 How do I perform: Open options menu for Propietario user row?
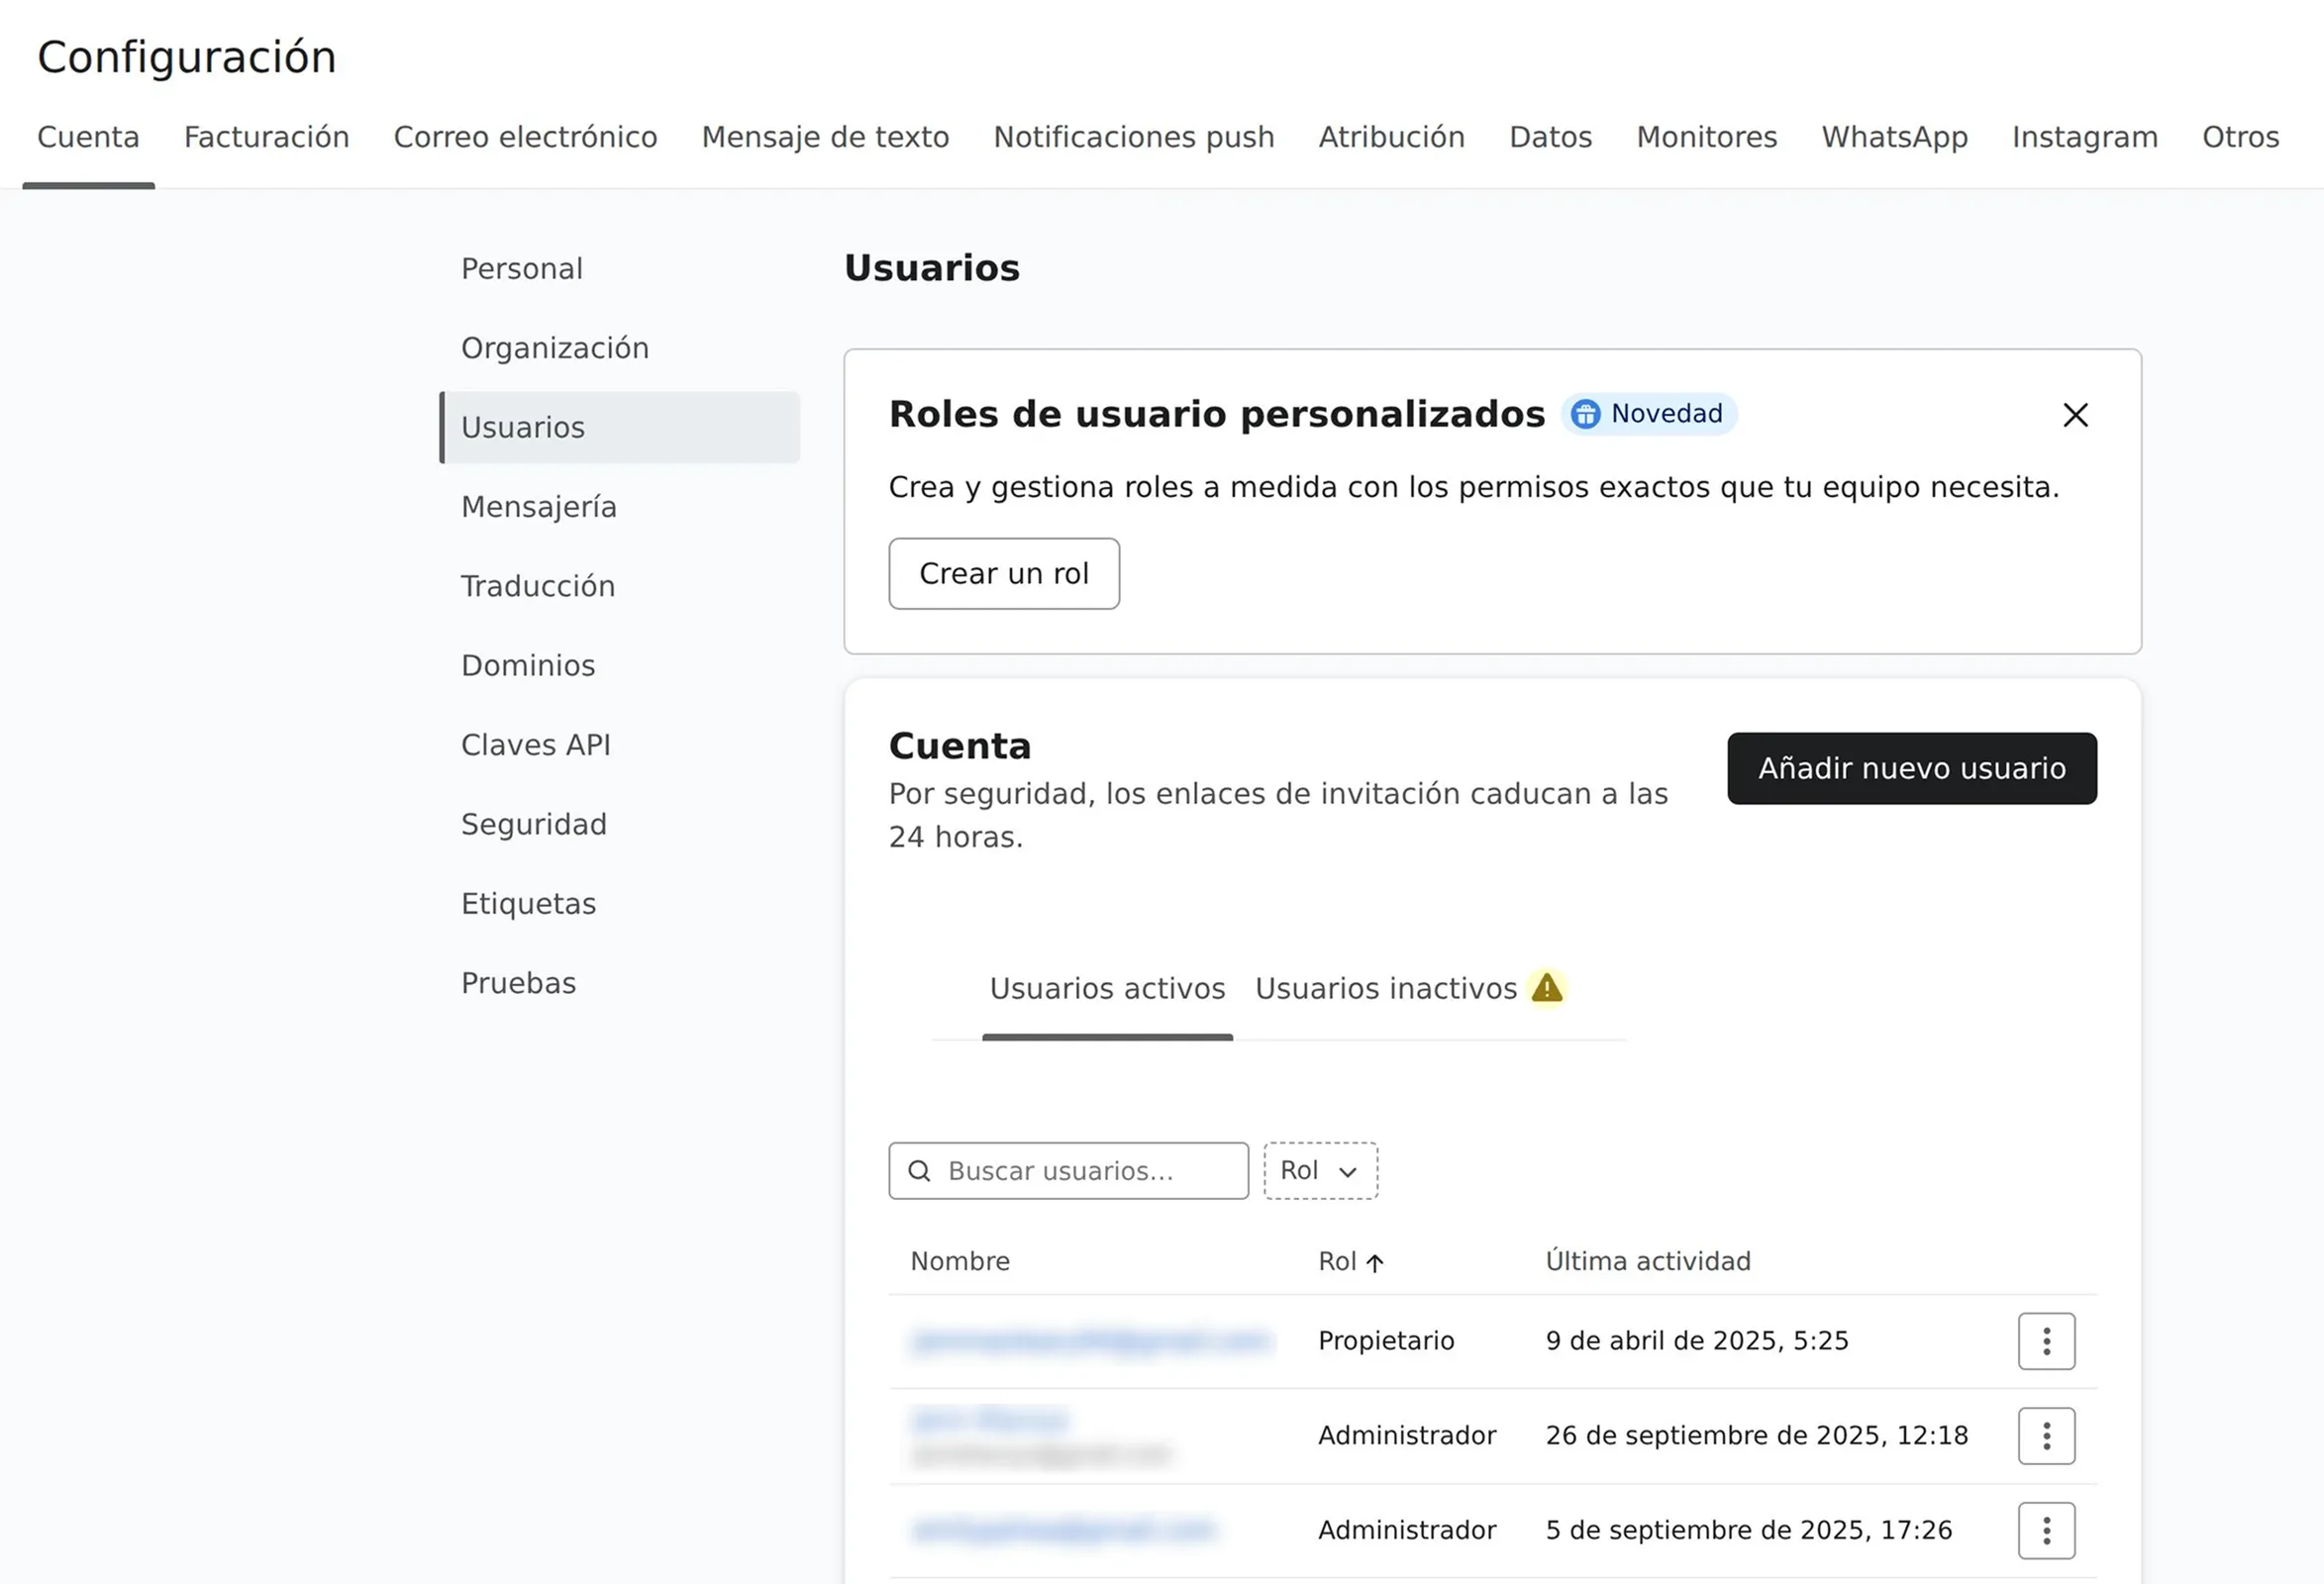pyautogui.click(x=2045, y=1341)
